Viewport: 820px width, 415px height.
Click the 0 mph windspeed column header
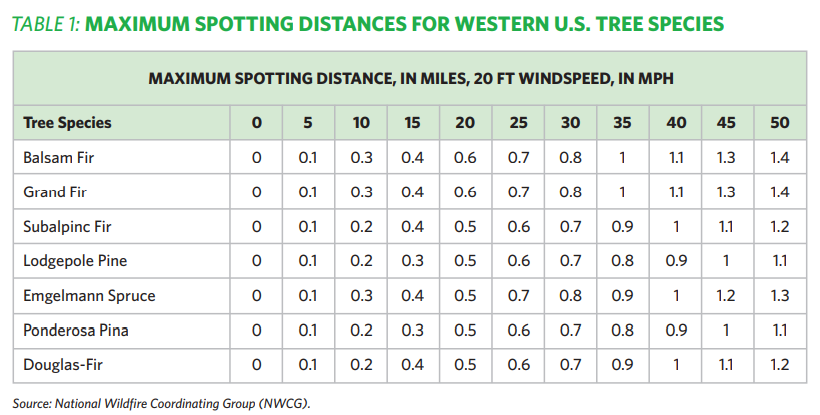click(257, 123)
